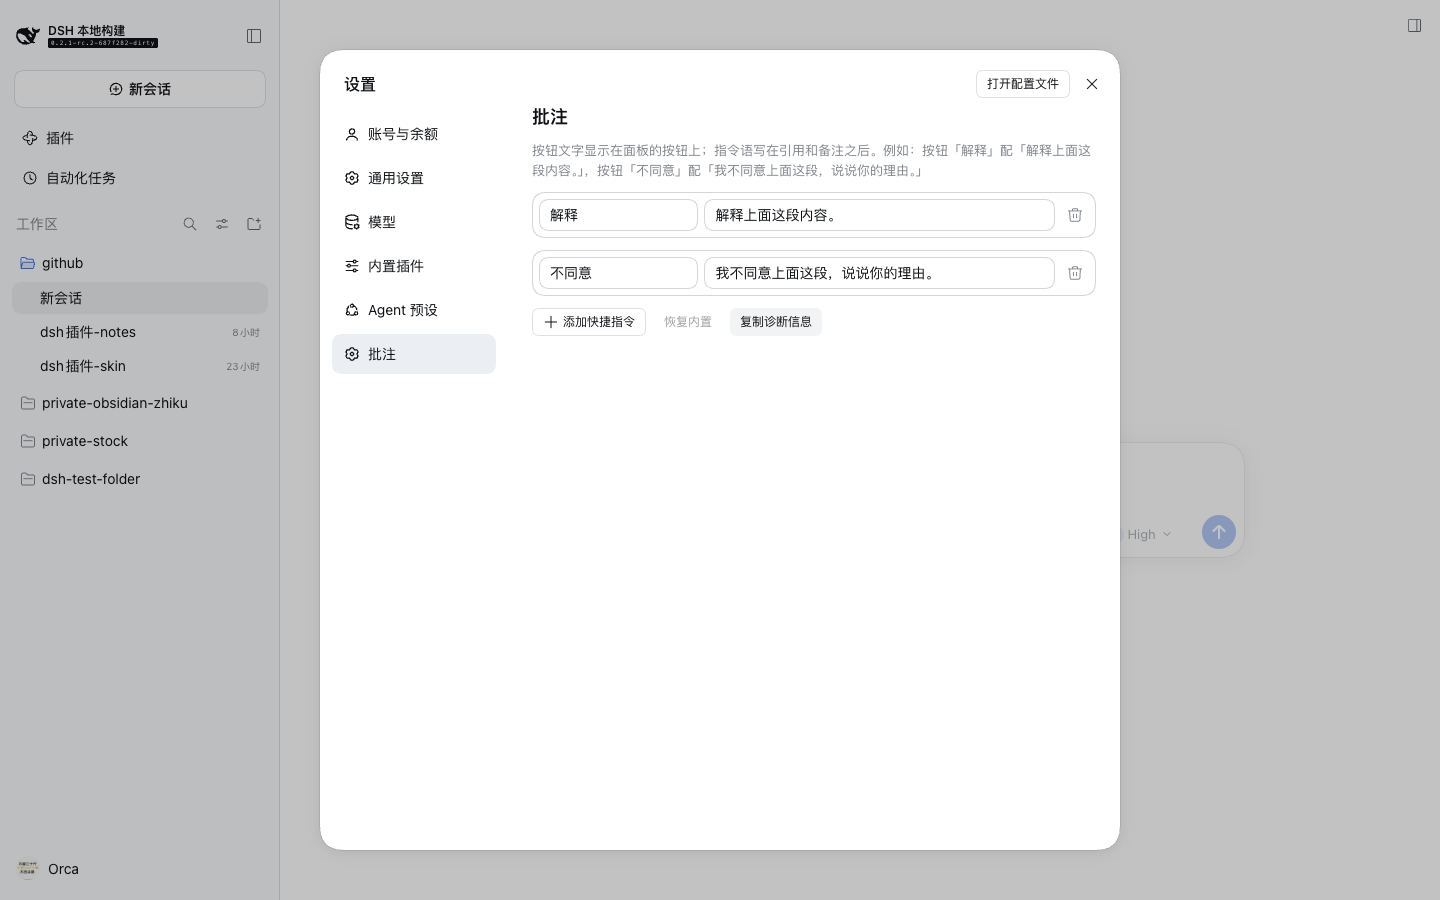Viewport: 1440px width, 900px height.
Task: Open 内置插件 settings tab
Action: coord(414,266)
